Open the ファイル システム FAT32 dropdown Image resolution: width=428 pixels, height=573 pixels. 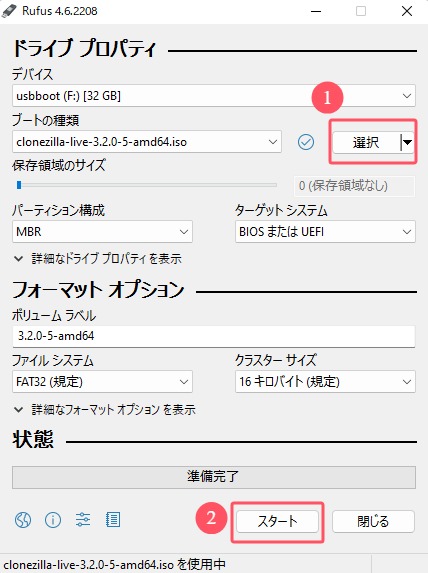(x=102, y=382)
